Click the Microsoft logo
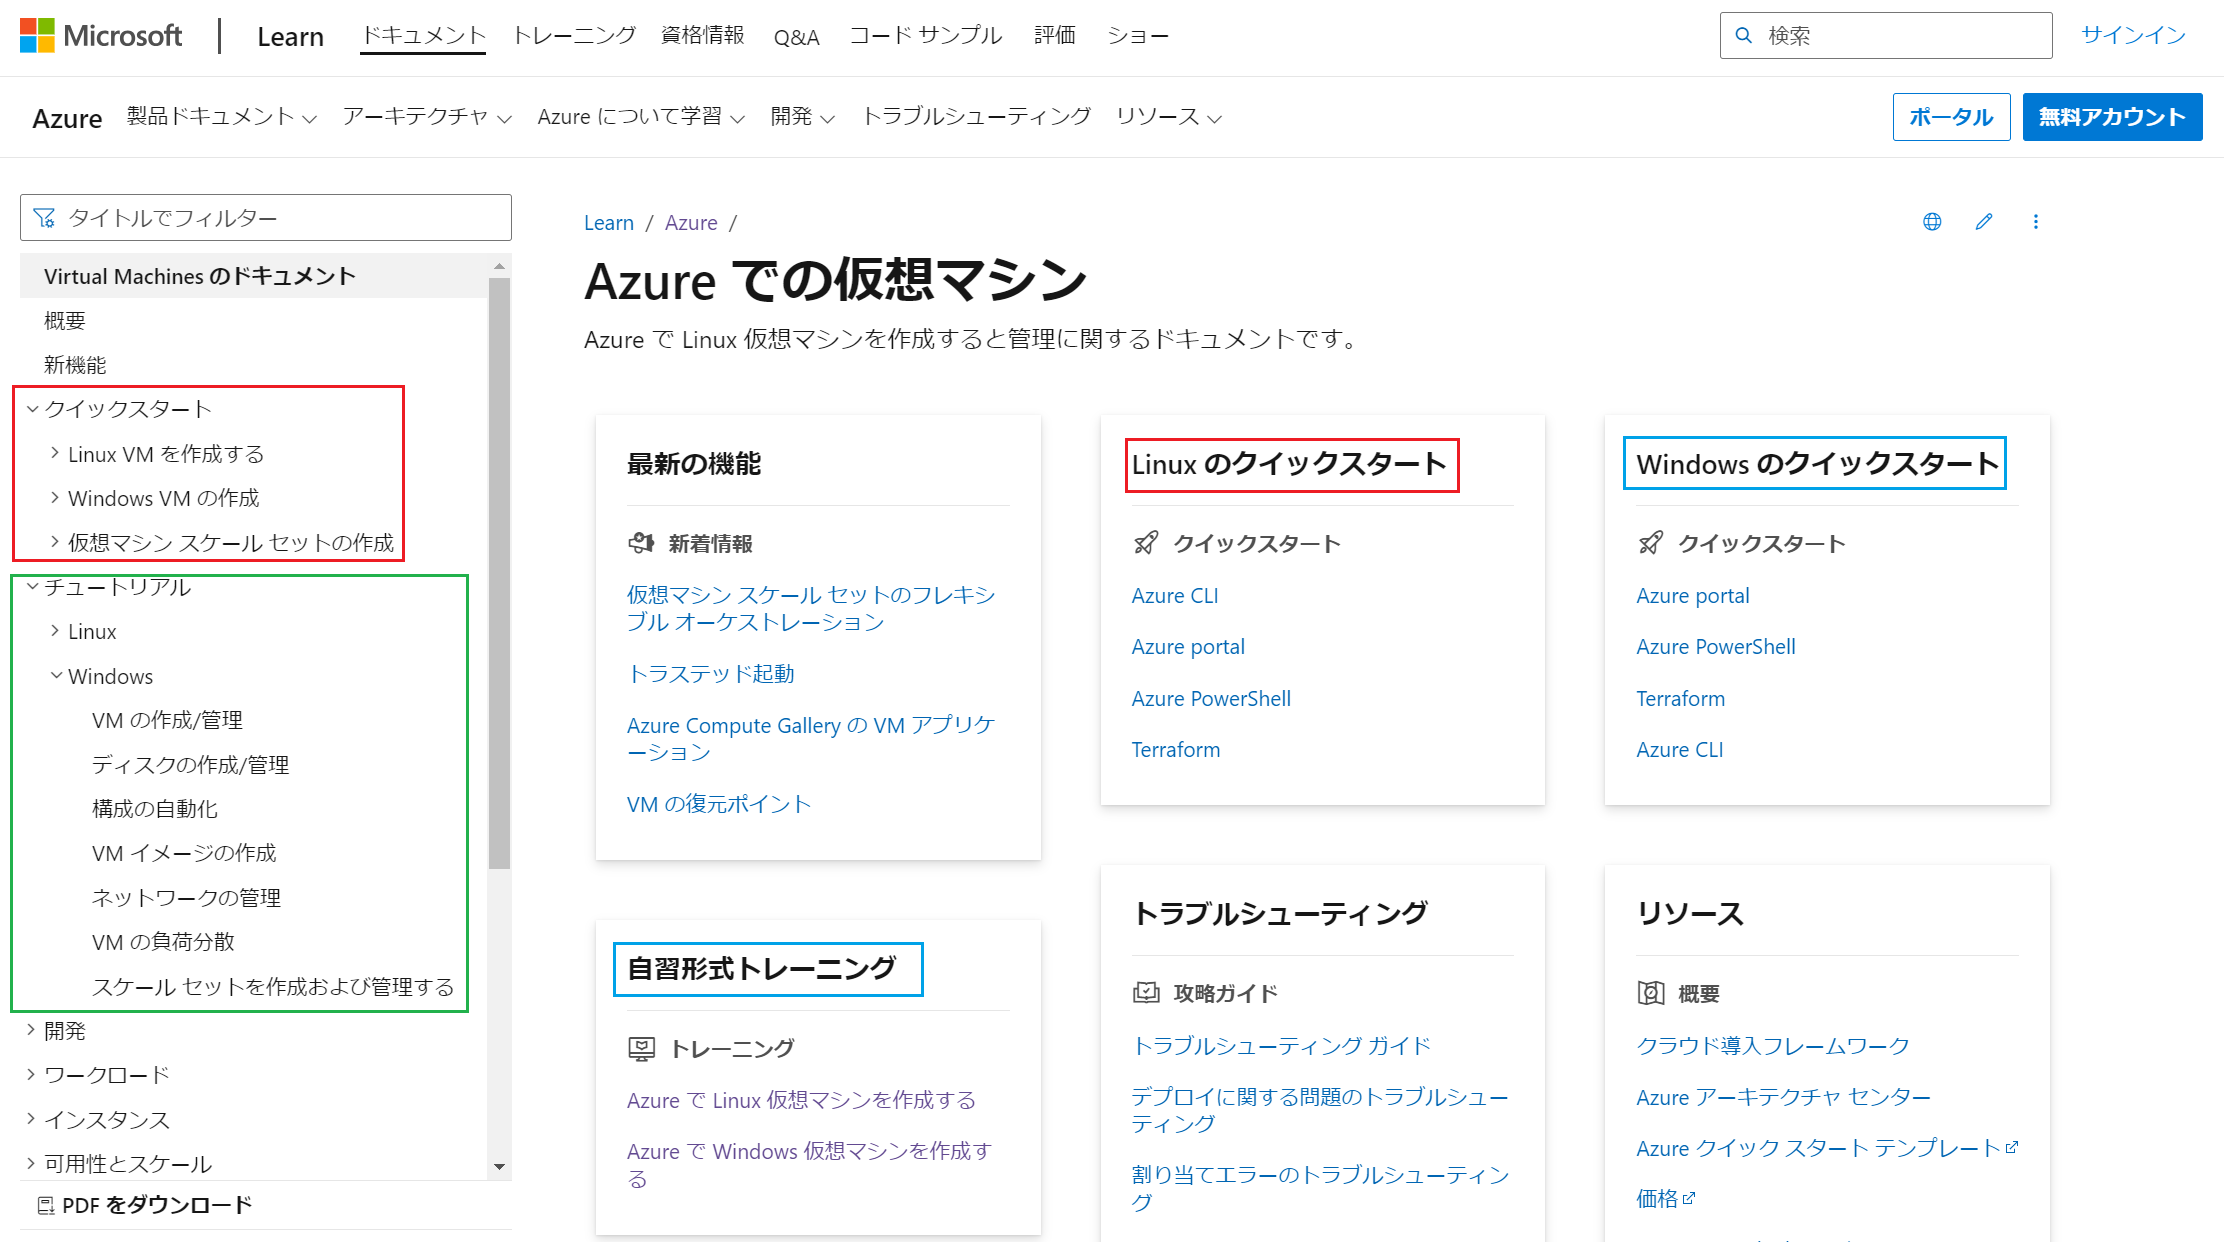Viewport: 2224px width, 1242px height. (100, 36)
